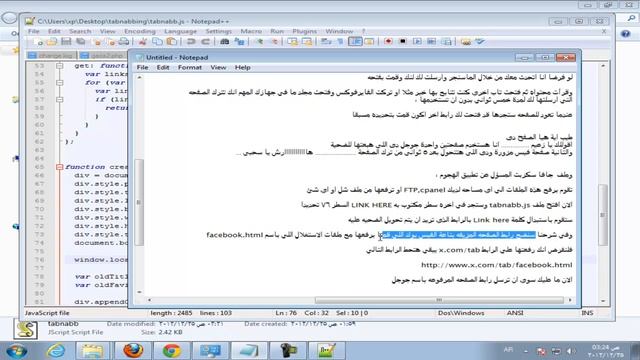Click the Notepad++ icon in the taskbar
640x360 pixels.
coord(327,351)
